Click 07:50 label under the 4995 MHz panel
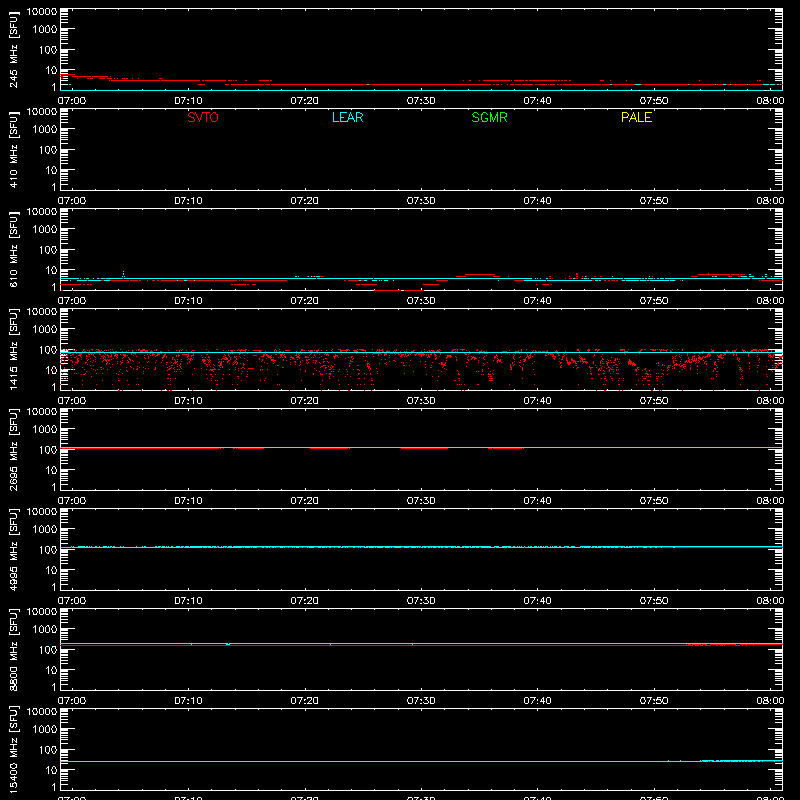The image size is (800, 800). [x=654, y=601]
